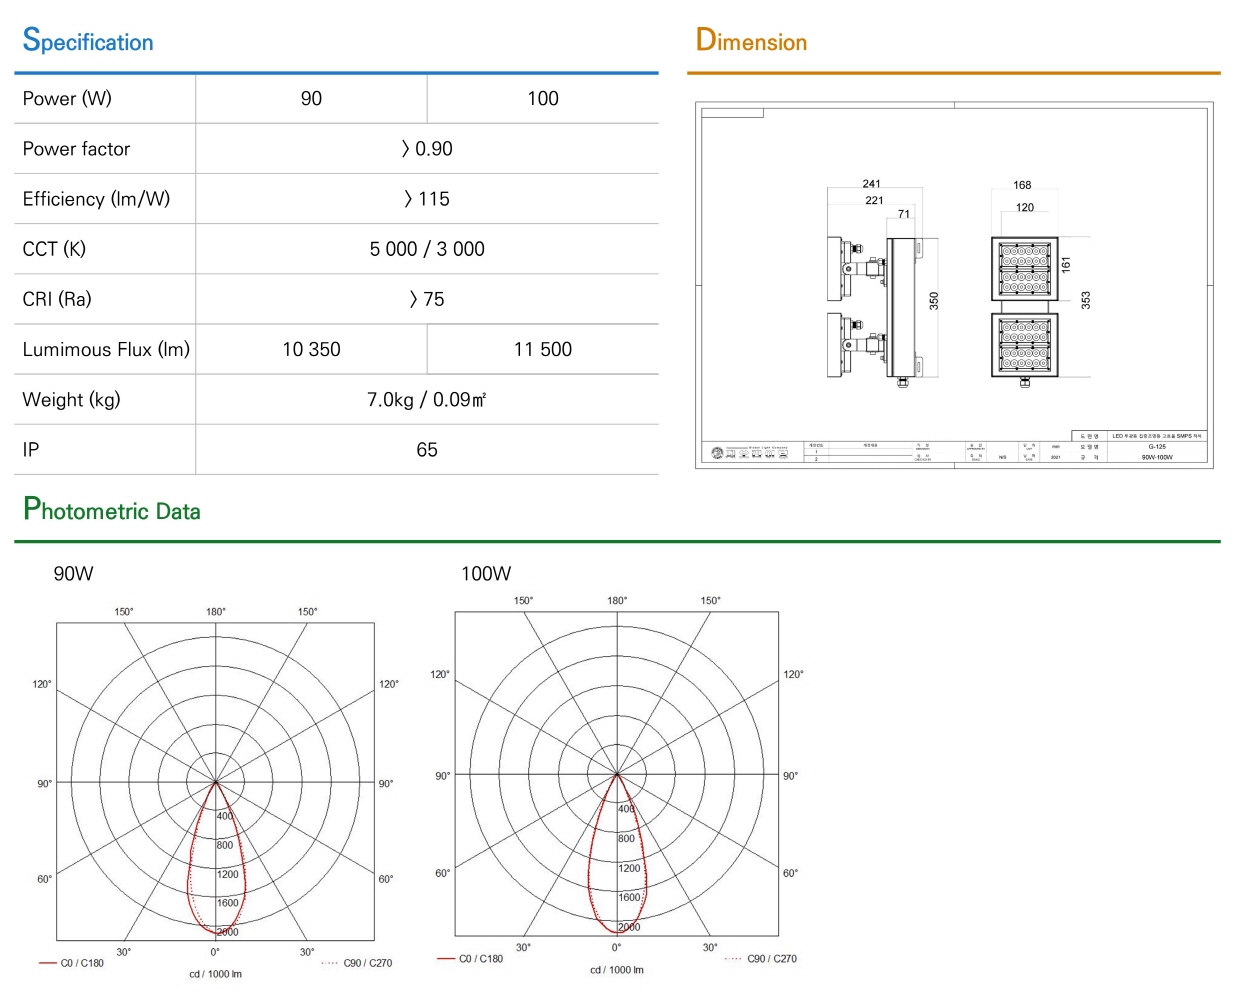Click the lower LED module front view
The image size is (1254, 1004).
point(1024,345)
